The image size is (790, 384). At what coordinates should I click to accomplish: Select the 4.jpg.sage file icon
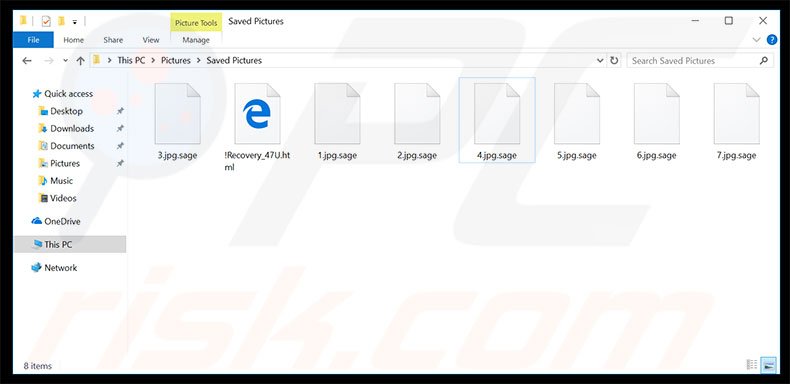[497, 114]
